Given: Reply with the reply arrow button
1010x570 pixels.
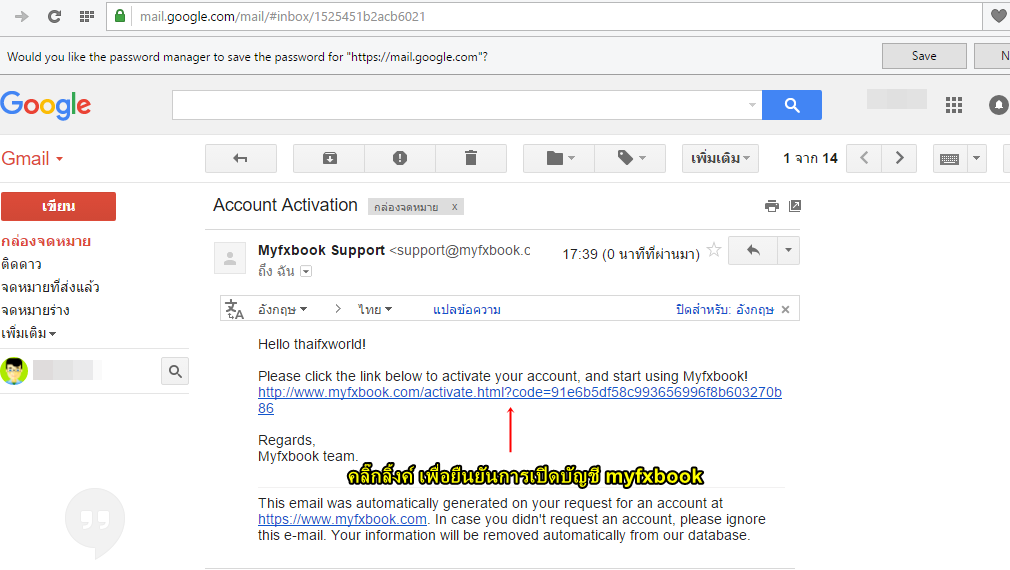Looking at the screenshot, I should [x=753, y=251].
